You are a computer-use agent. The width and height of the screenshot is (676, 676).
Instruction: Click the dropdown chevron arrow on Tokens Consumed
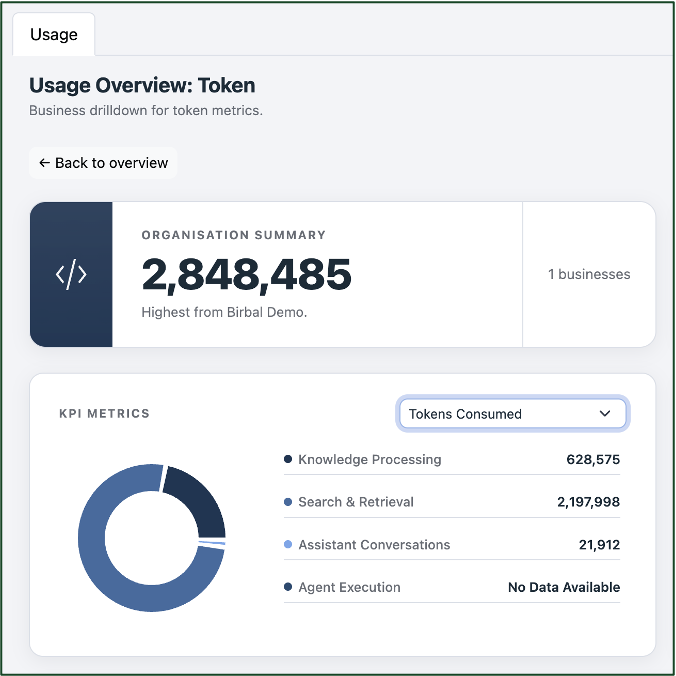(x=605, y=413)
